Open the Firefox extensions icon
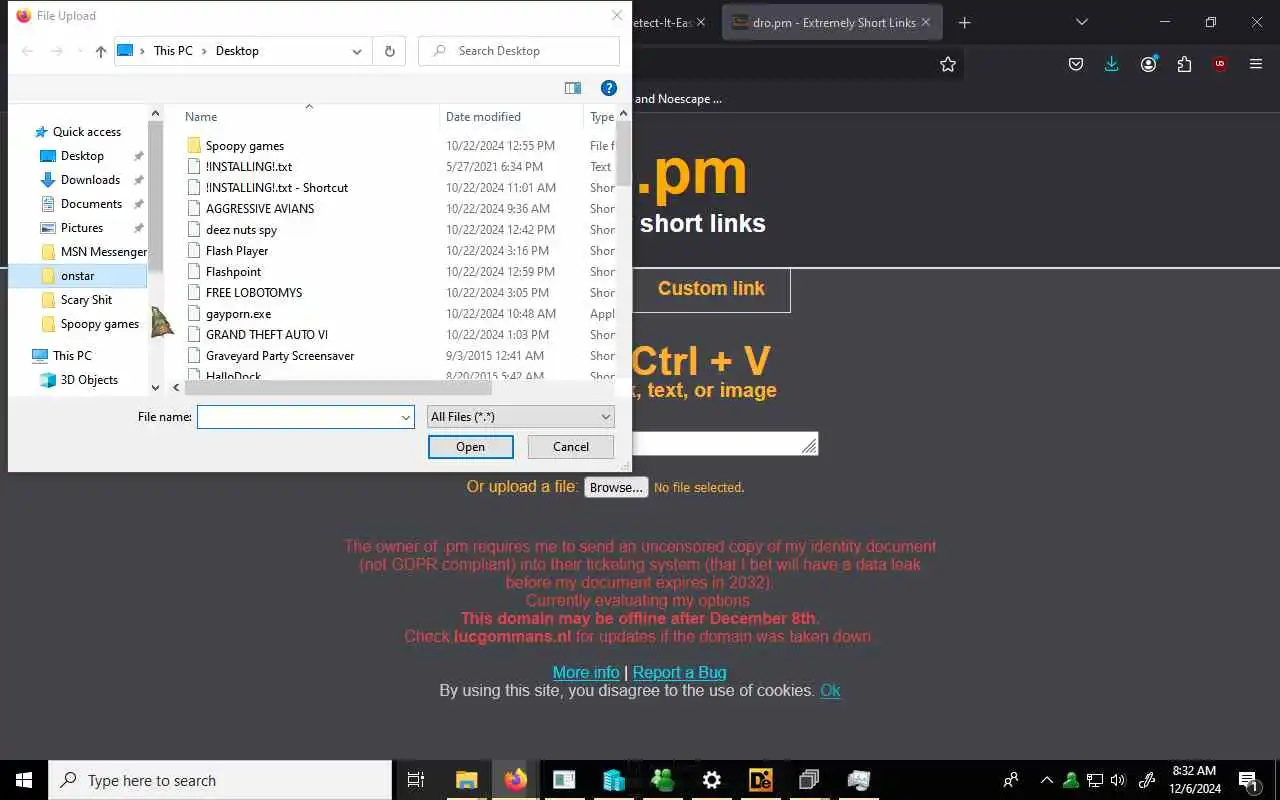The width and height of the screenshot is (1280, 800). (1184, 64)
